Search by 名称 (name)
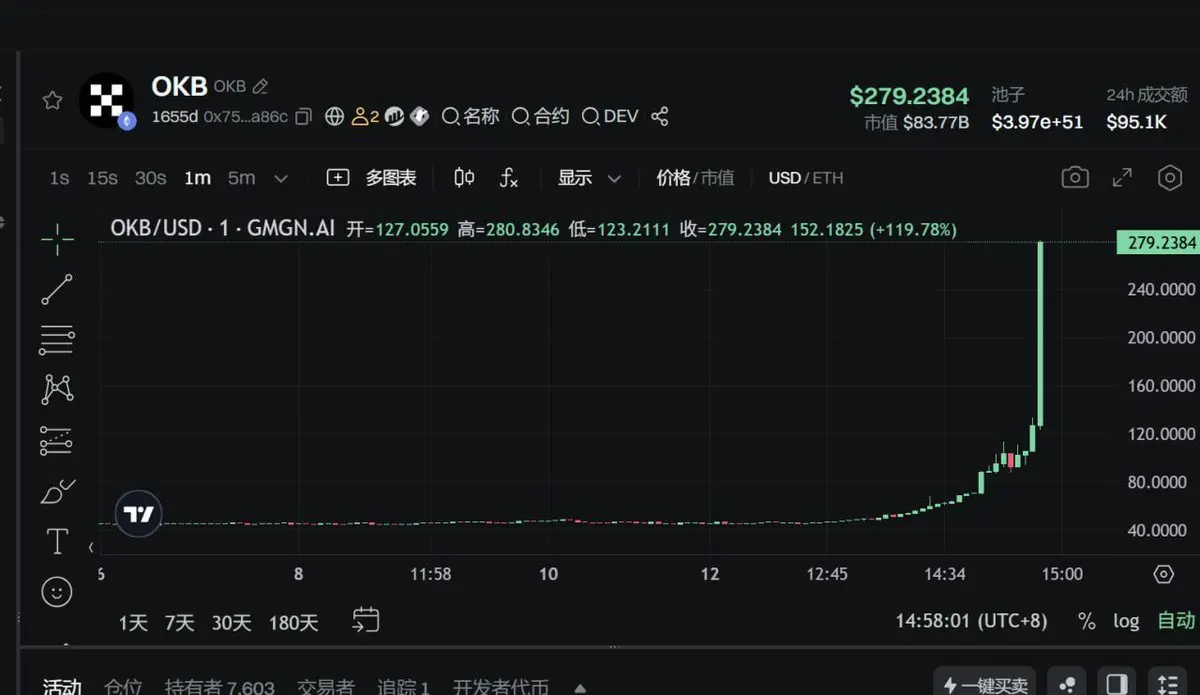 coord(470,117)
